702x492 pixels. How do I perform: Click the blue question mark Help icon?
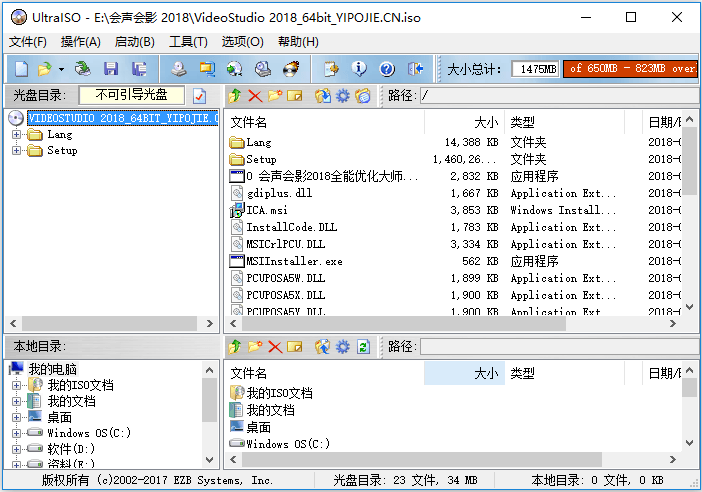[x=387, y=69]
